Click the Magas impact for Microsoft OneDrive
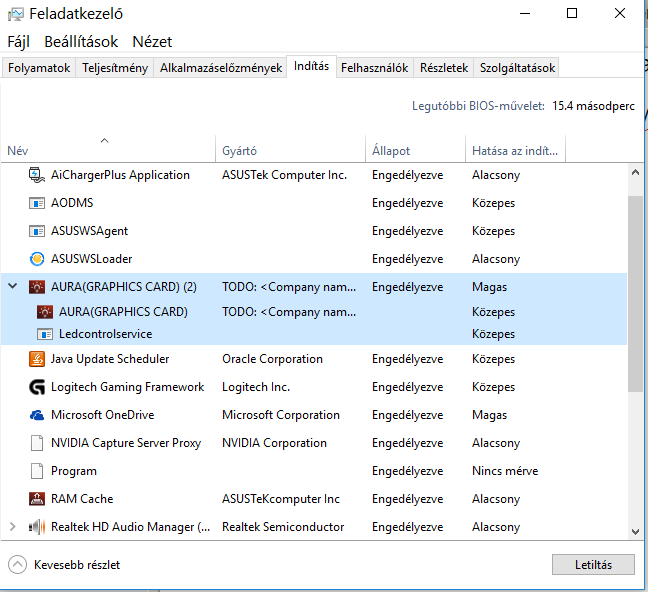 [x=489, y=415]
